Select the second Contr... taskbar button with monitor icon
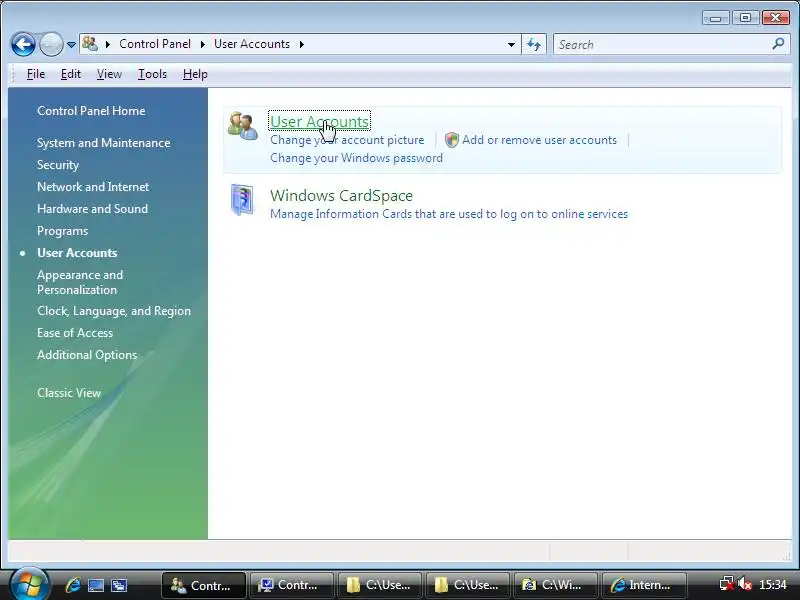The image size is (800, 600). pos(291,585)
